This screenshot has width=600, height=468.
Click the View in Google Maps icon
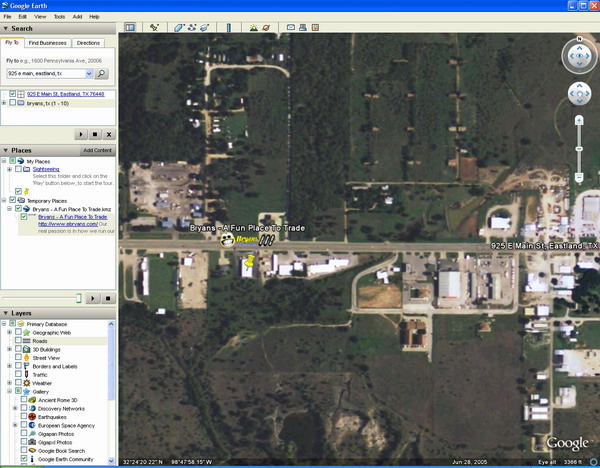[315, 28]
